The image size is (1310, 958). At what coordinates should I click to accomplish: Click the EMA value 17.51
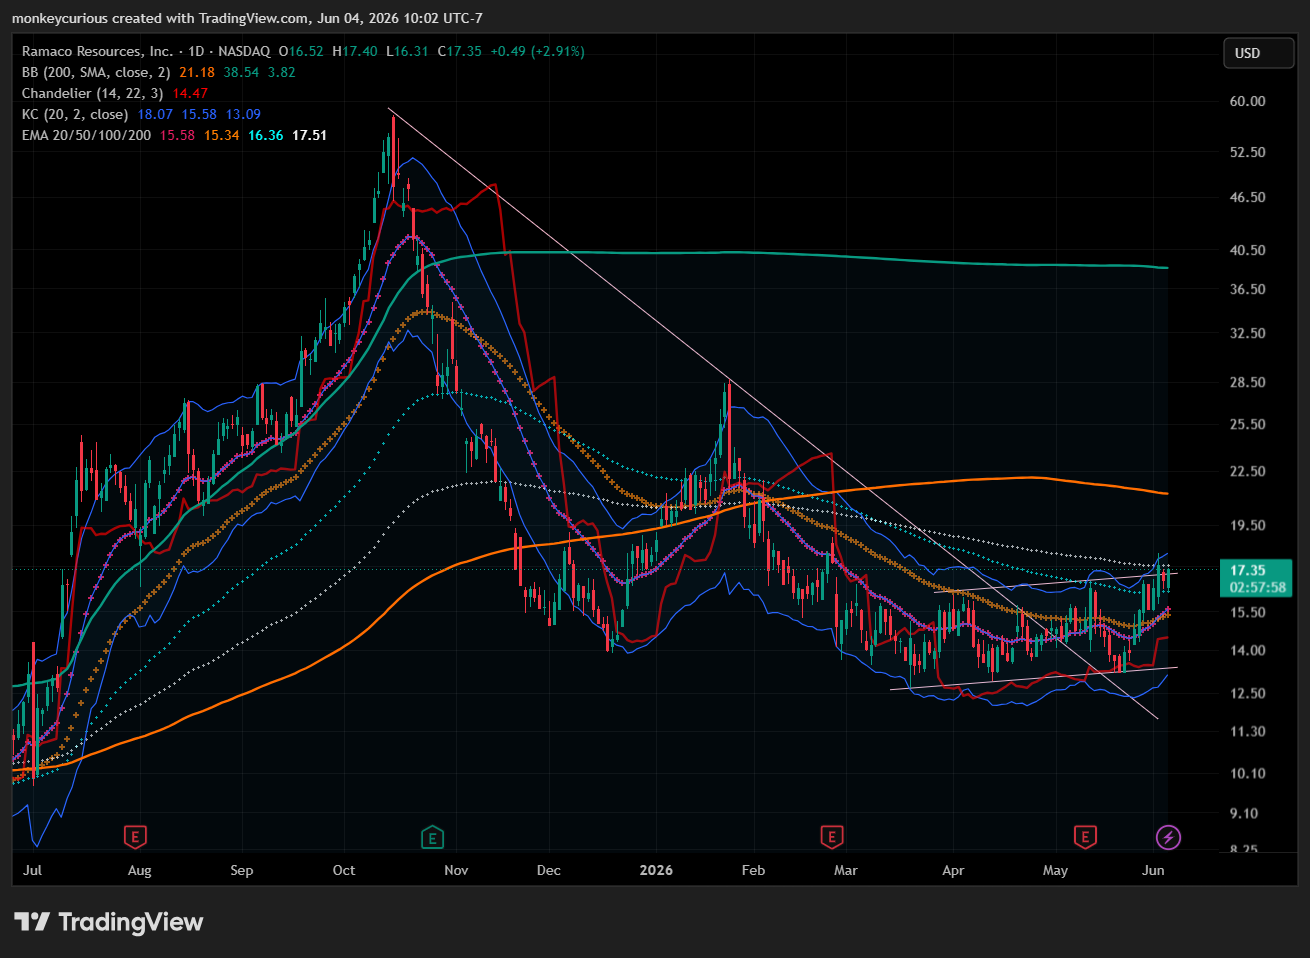[310, 135]
